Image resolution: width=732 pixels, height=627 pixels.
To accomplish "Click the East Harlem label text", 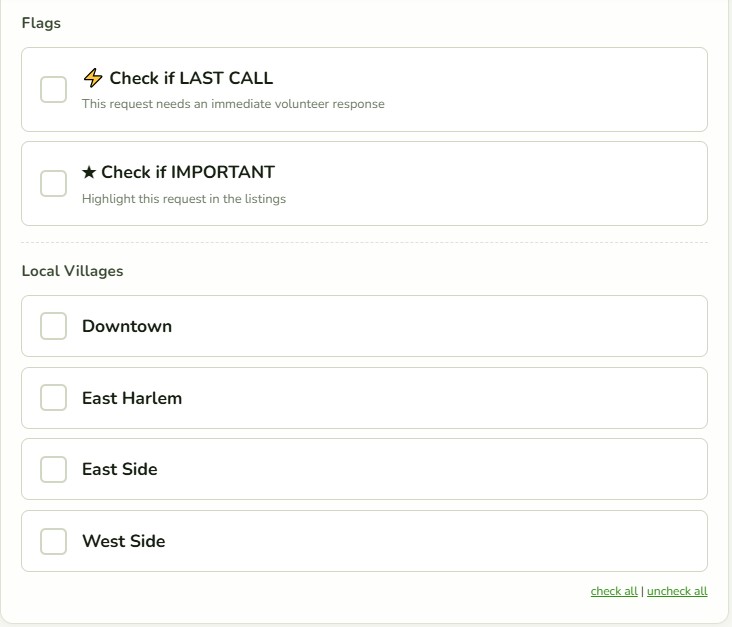I will [x=132, y=398].
